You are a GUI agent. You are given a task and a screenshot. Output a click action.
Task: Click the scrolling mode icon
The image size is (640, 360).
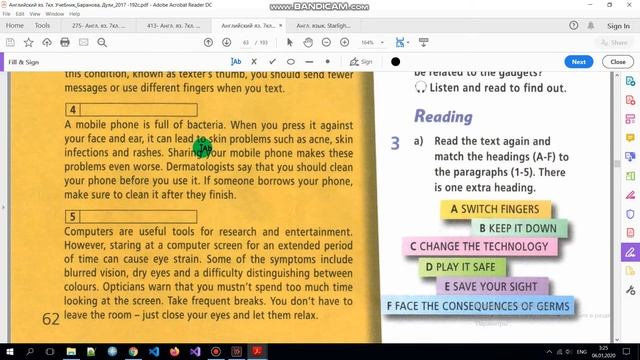point(423,42)
